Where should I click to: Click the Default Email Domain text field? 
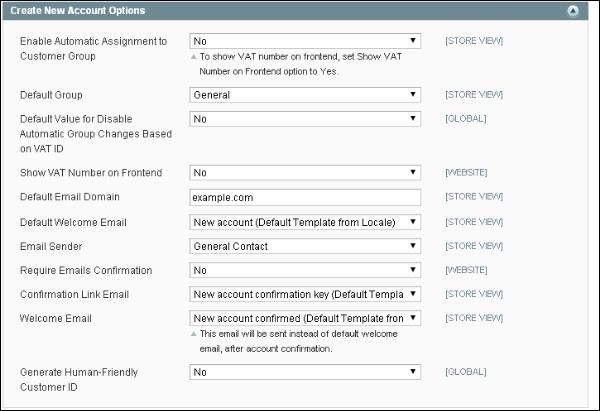pos(305,197)
